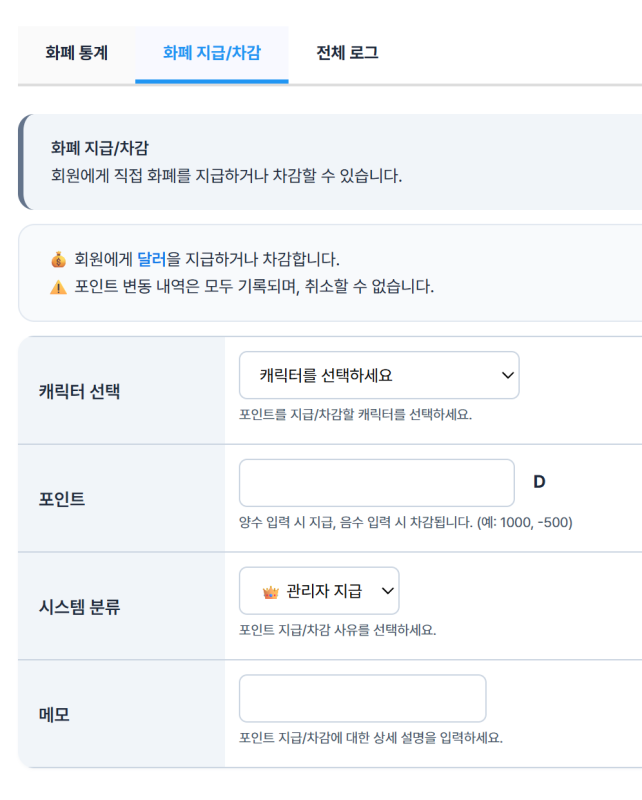Screen dimensions: 642x800
Task: Click into the 메모 text field
Action: pos(362,698)
